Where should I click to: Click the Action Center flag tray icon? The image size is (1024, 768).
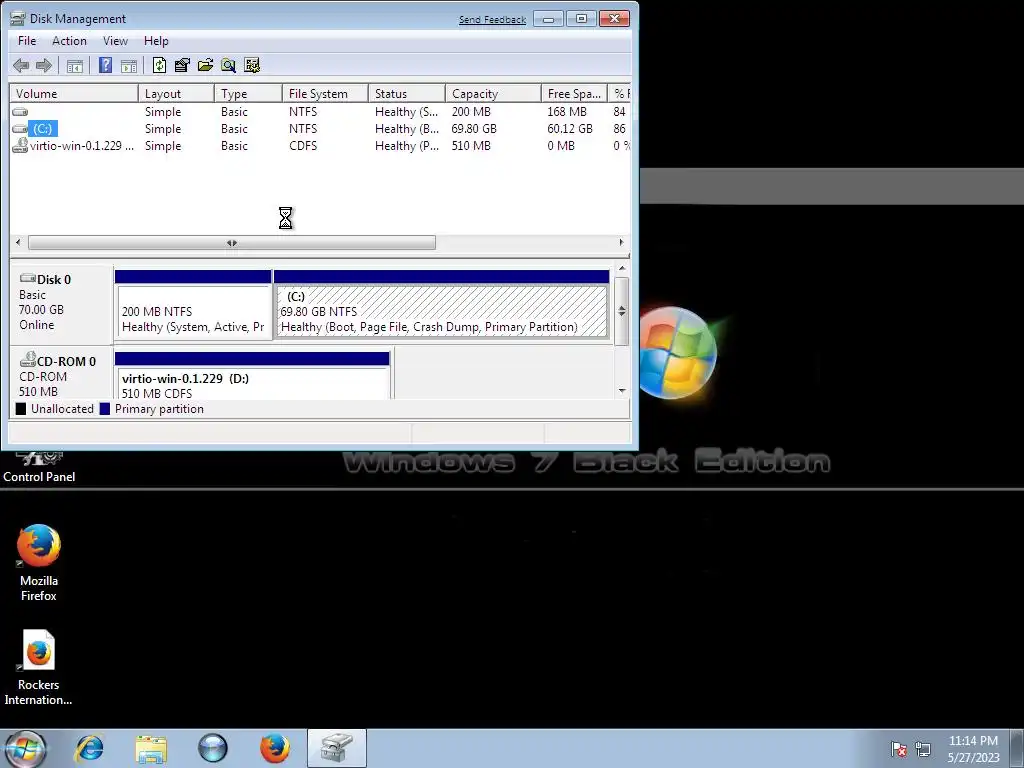coord(899,749)
